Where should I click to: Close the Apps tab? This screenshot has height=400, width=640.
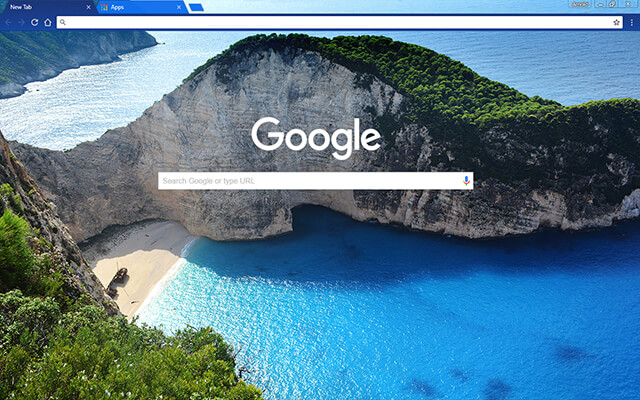[x=179, y=7]
